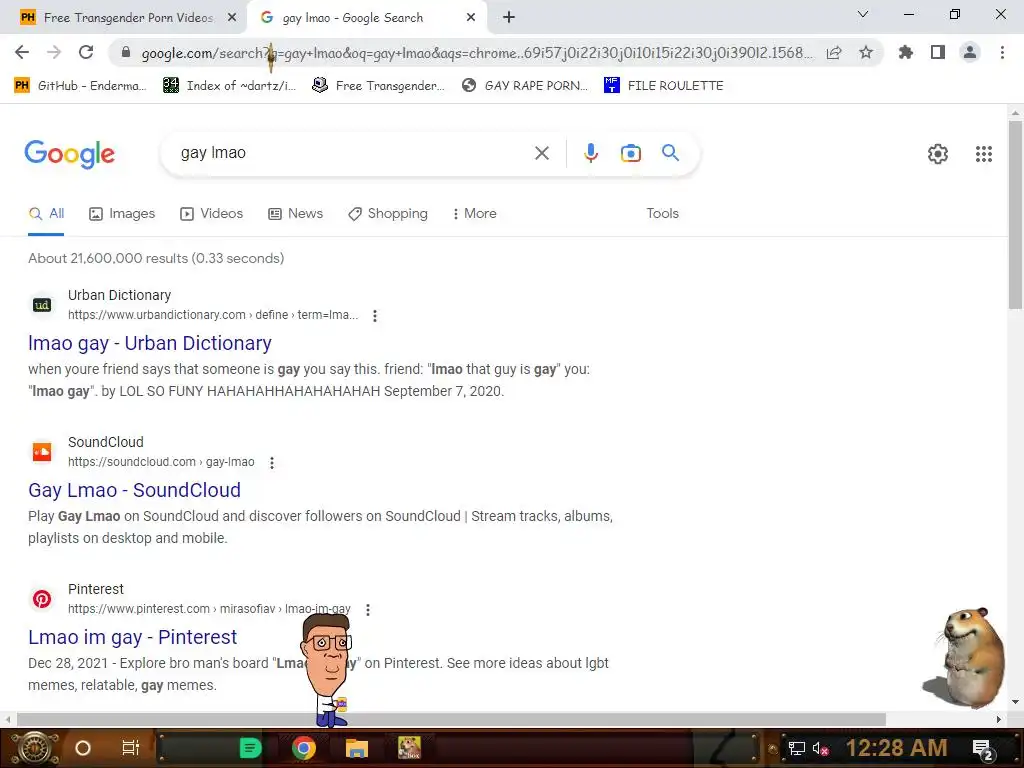Open Google quick settings gear
The height and width of the screenshot is (768, 1024).
[x=938, y=153]
